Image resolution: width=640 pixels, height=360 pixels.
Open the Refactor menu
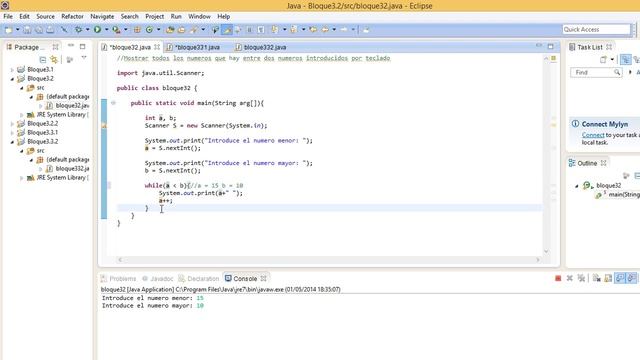pyautogui.click(x=72, y=16)
